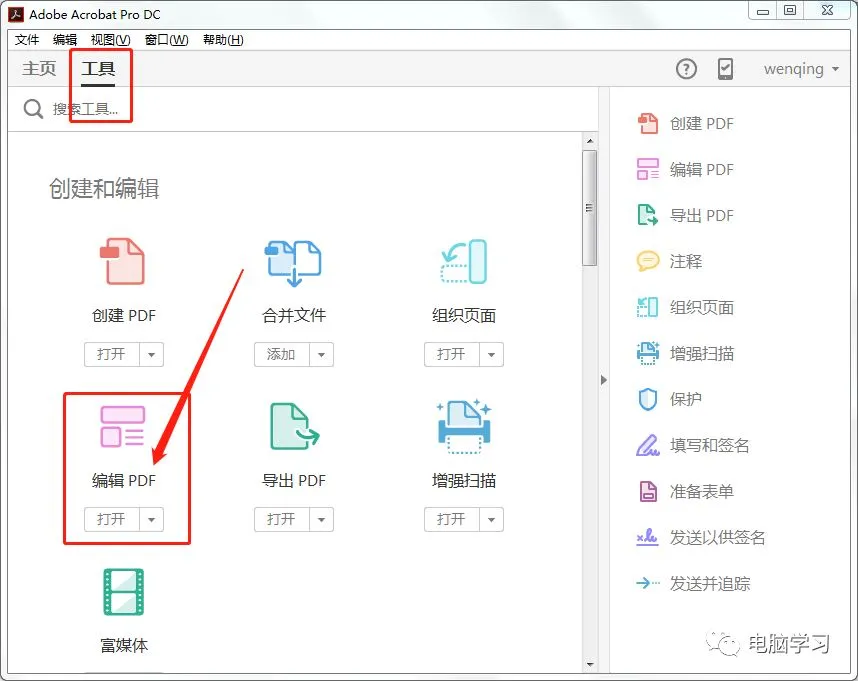Expand the 合并文件 添加 button dropdown arrow

[x=322, y=354]
